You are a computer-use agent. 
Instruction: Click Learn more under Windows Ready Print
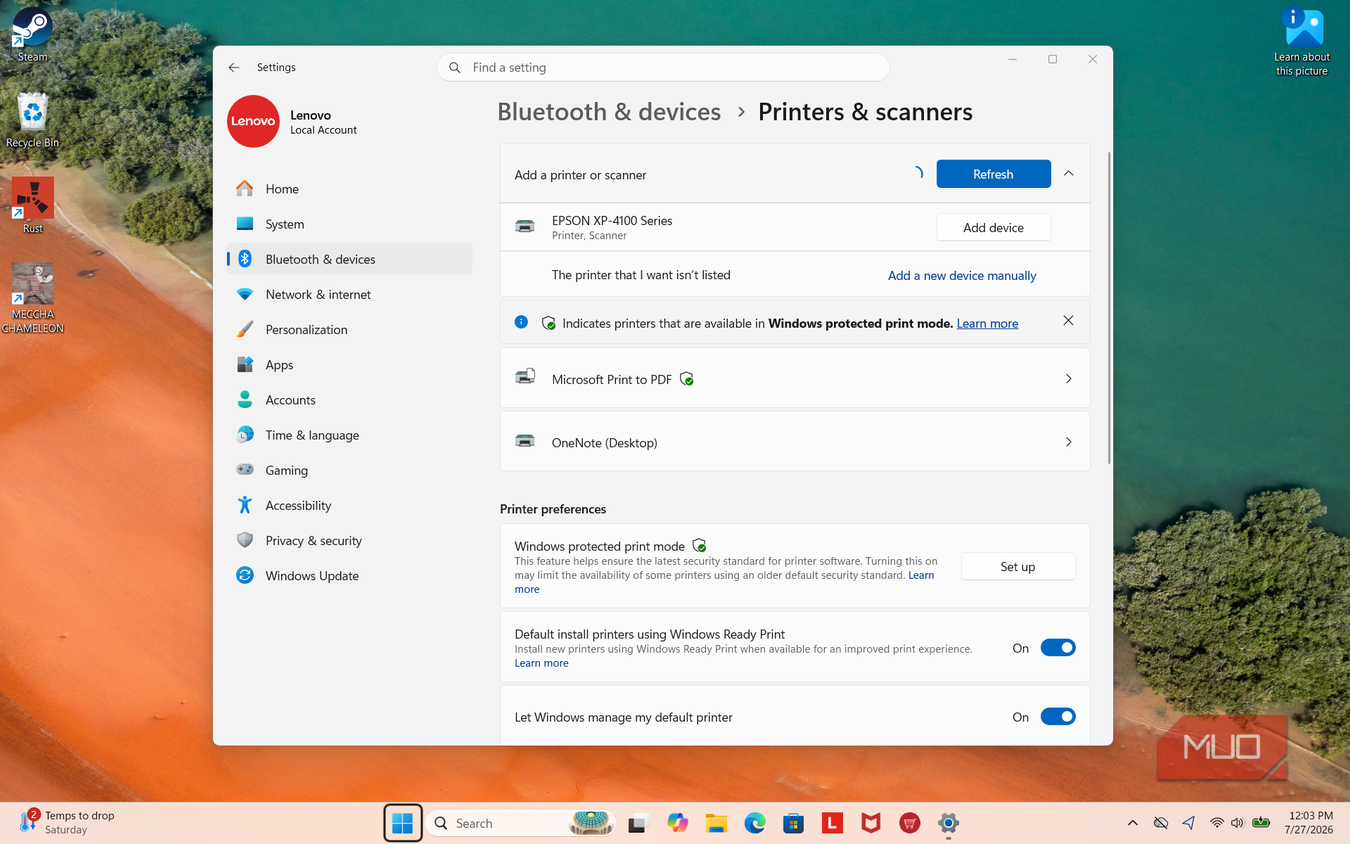[541, 663]
